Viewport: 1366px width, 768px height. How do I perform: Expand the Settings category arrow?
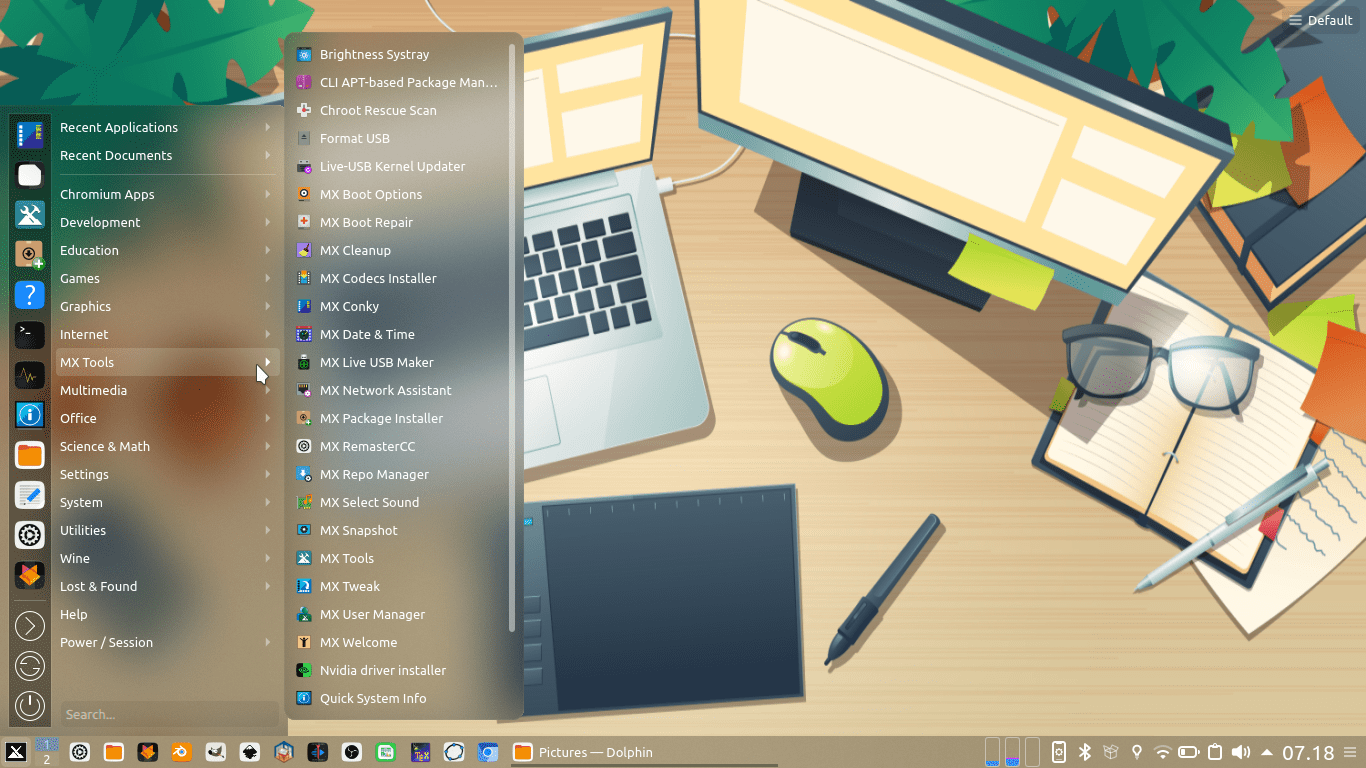point(268,474)
